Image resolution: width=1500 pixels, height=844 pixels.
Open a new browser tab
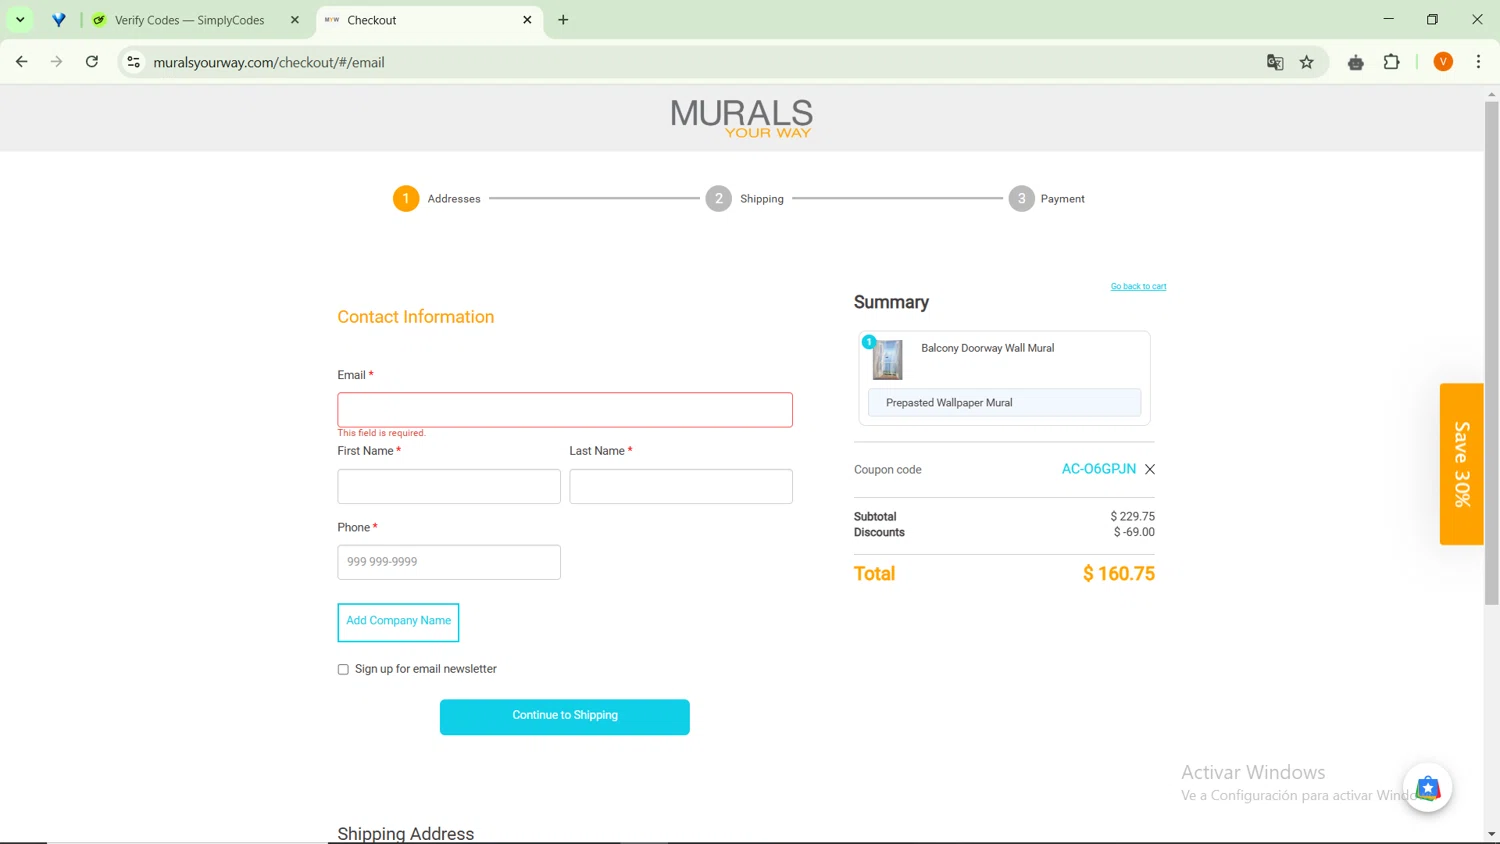tap(563, 20)
